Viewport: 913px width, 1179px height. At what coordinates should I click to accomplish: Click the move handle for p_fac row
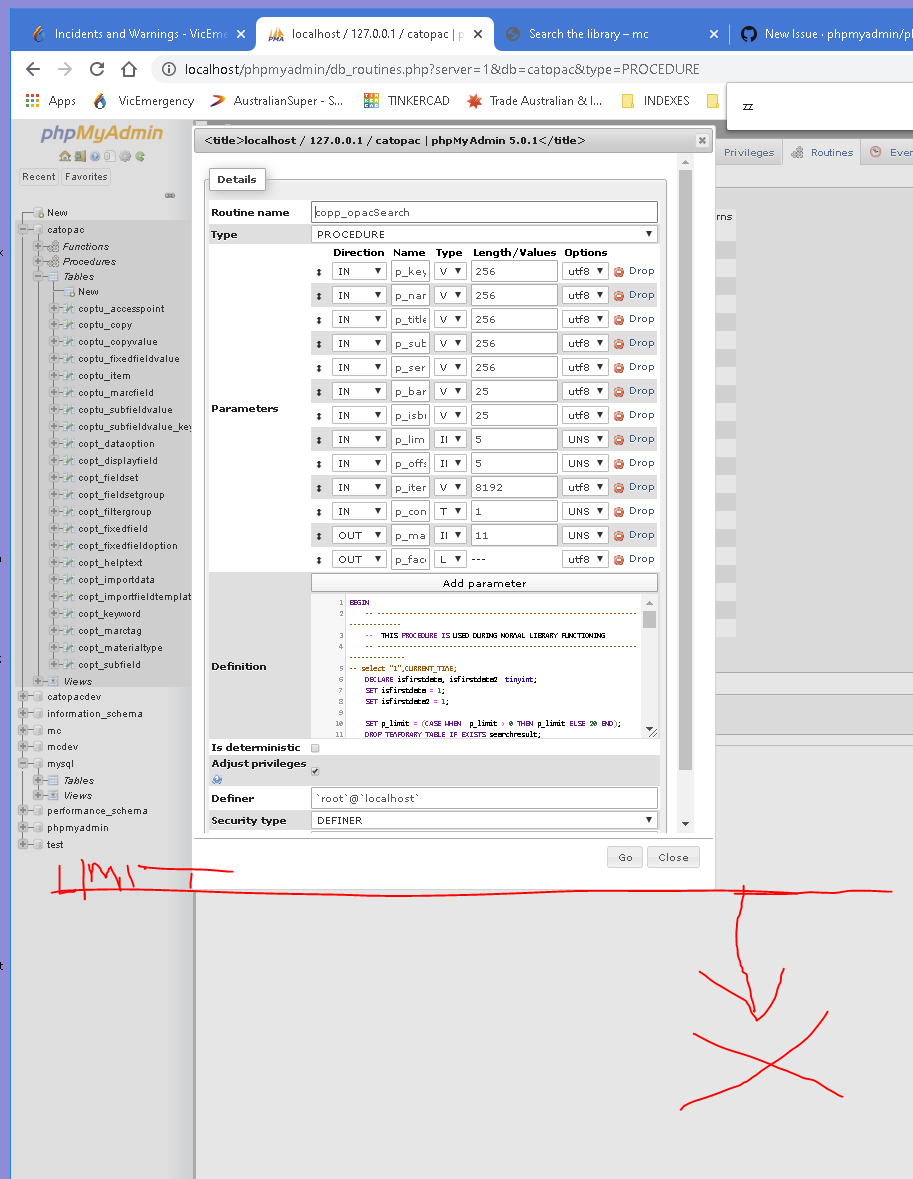(319, 560)
